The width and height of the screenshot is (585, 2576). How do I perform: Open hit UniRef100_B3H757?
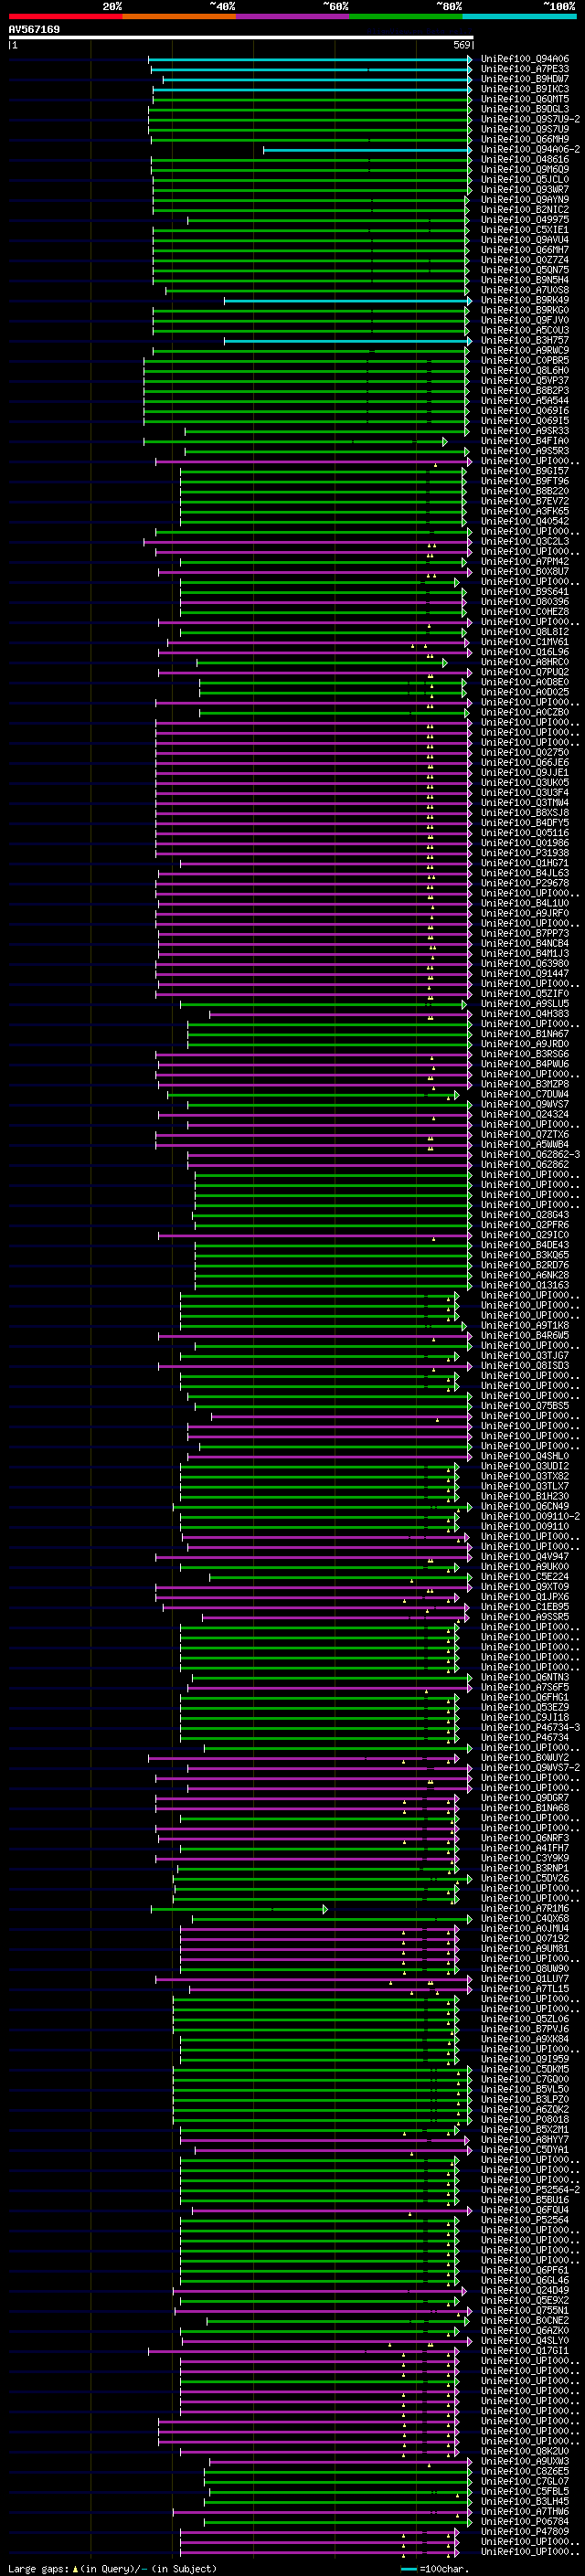(x=524, y=341)
